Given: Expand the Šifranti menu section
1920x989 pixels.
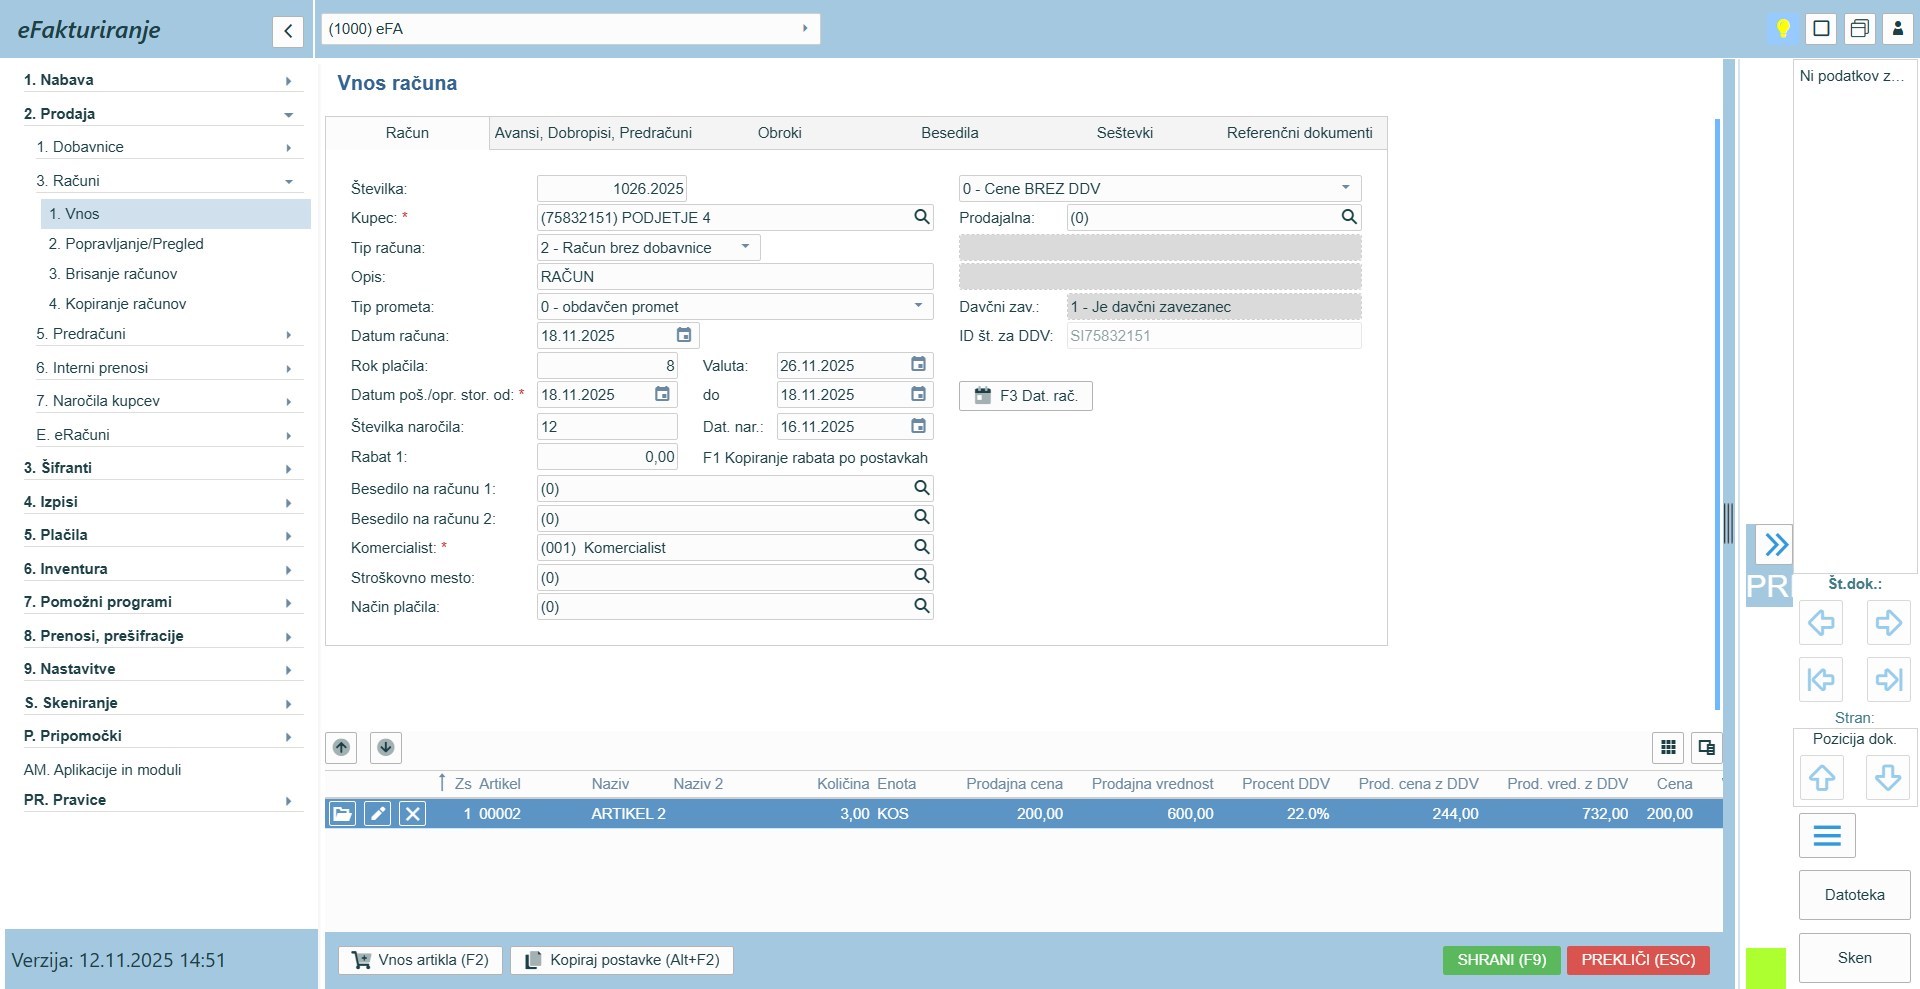Looking at the screenshot, I should click(160, 468).
